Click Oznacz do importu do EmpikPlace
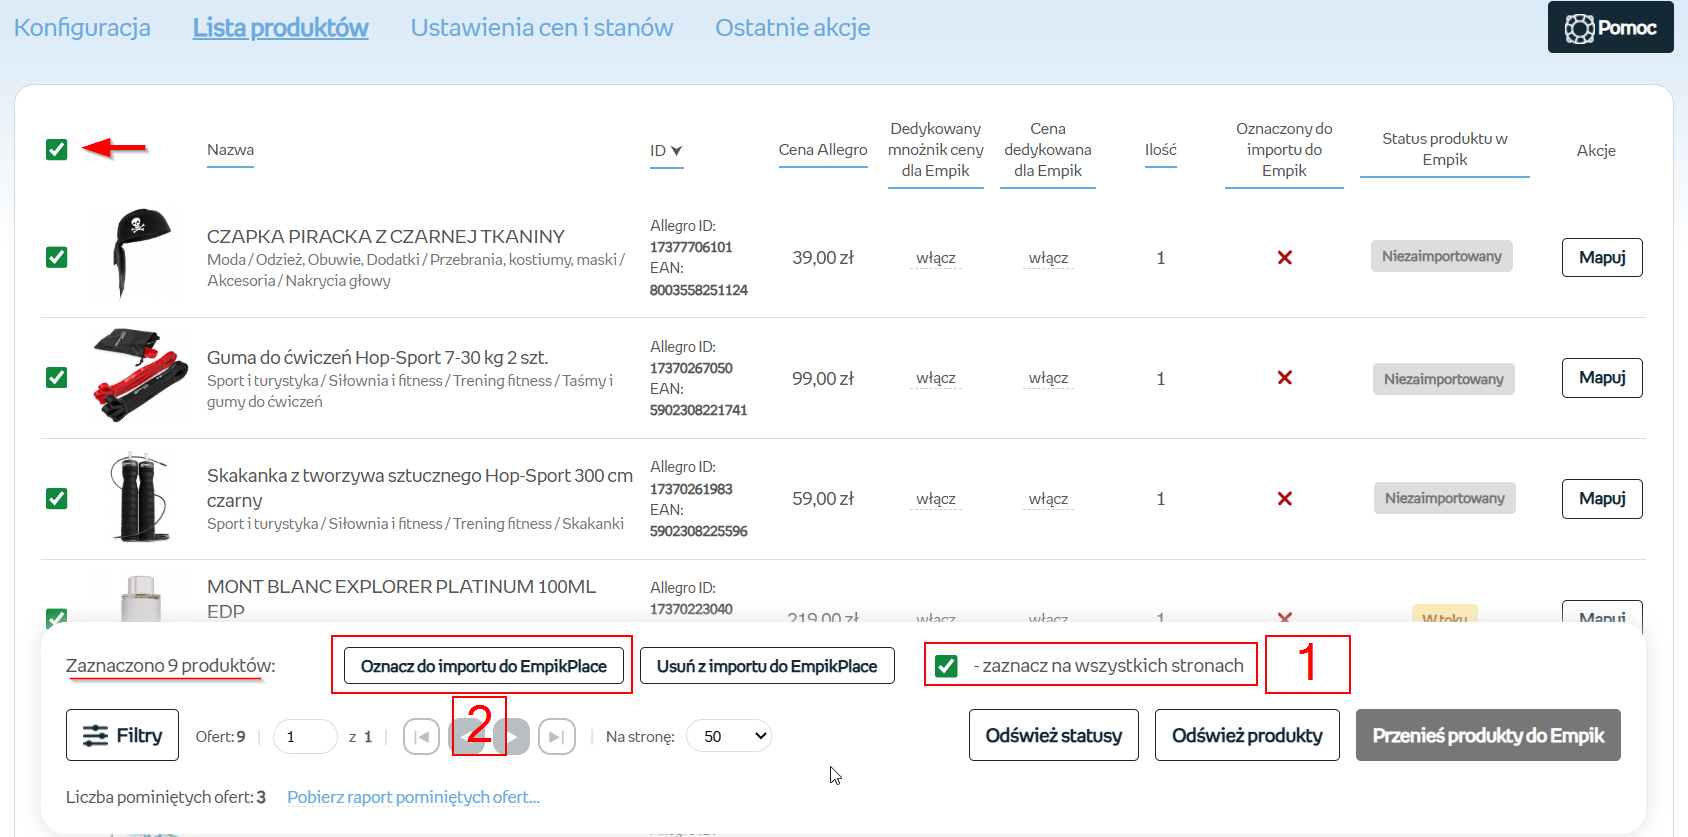The width and height of the screenshot is (1688, 837). (483, 666)
